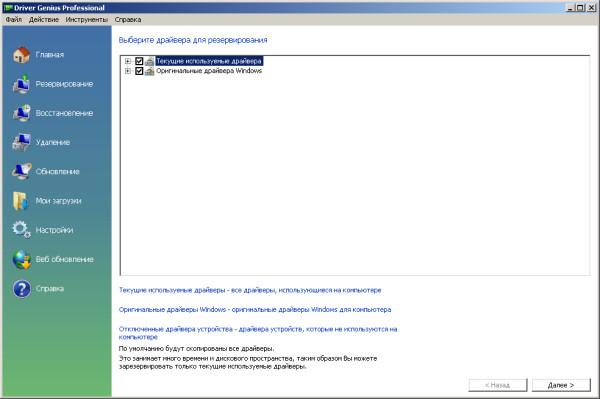Open the Справка question mark icon
Image resolution: width=600 pixels, height=399 pixels.
pos(21,289)
